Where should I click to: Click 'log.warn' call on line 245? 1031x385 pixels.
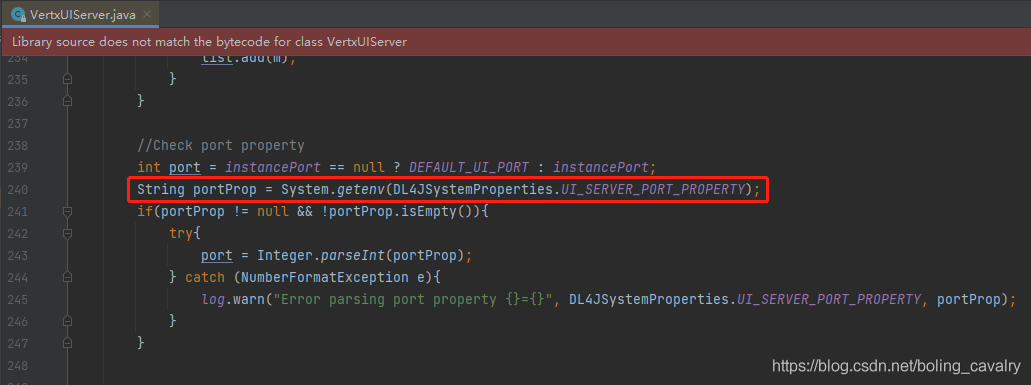coord(233,300)
